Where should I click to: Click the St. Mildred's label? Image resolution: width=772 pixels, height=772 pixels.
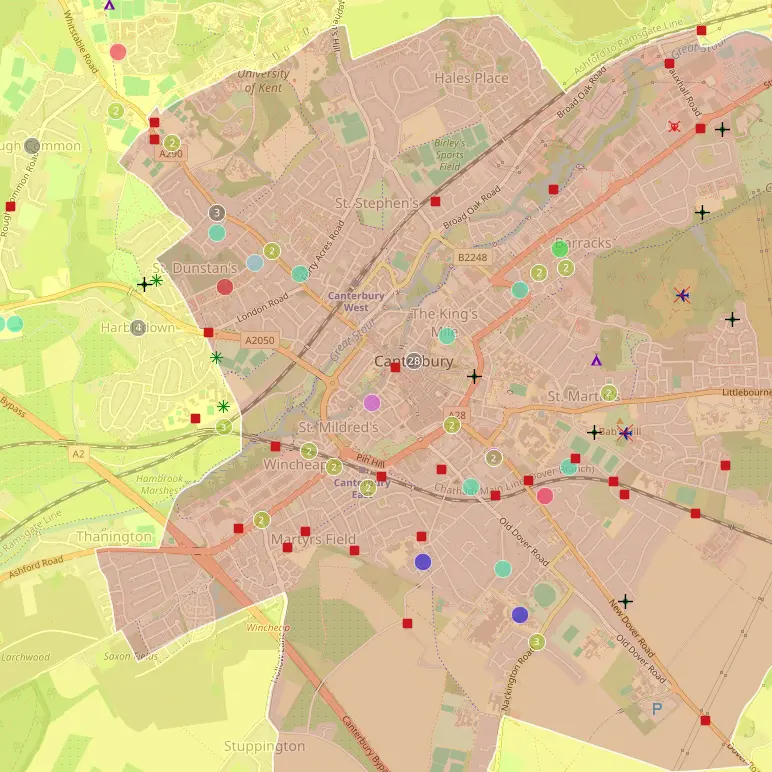339,427
